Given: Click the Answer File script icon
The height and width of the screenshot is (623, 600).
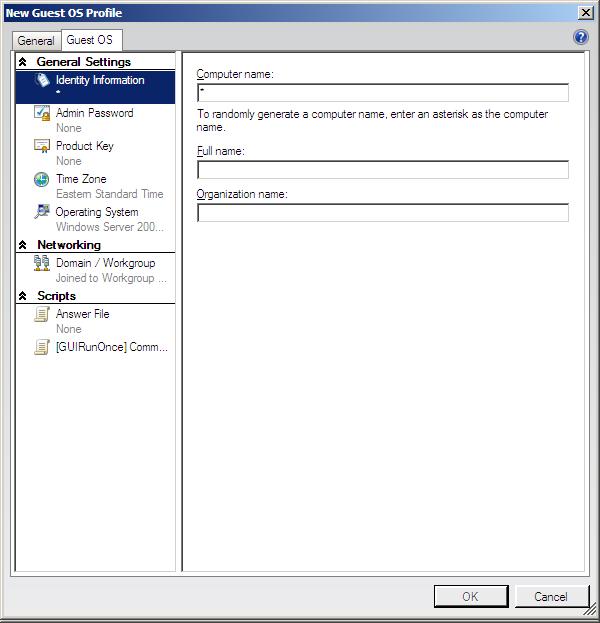Looking at the screenshot, I should pos(42,315).
